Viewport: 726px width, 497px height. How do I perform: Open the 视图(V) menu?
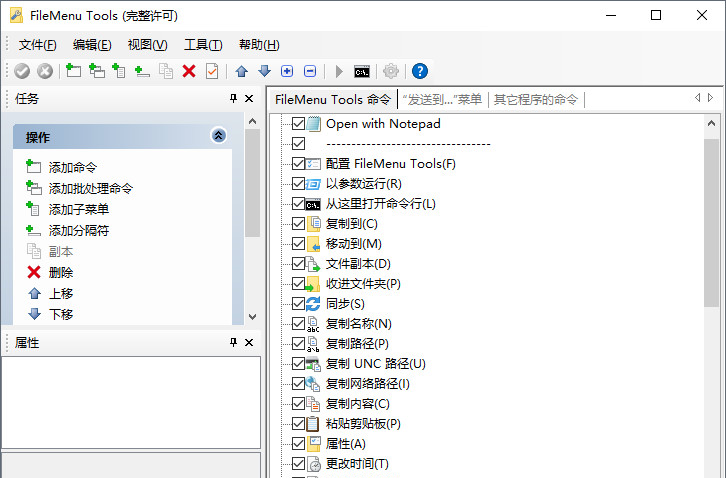click(x=147, y=45)
